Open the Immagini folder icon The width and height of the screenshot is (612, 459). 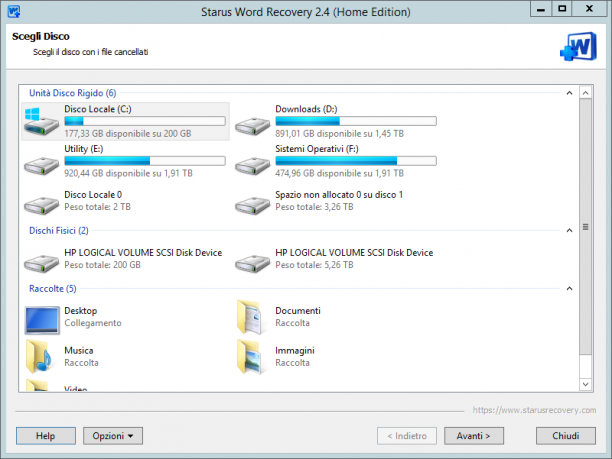point(250,356)
